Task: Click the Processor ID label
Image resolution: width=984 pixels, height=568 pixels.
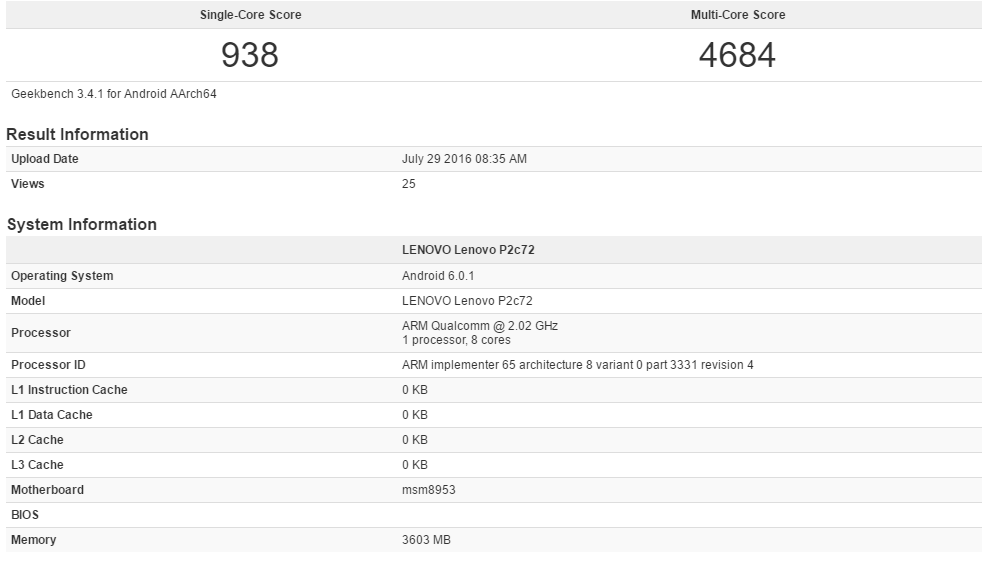Action: [48, 365]
